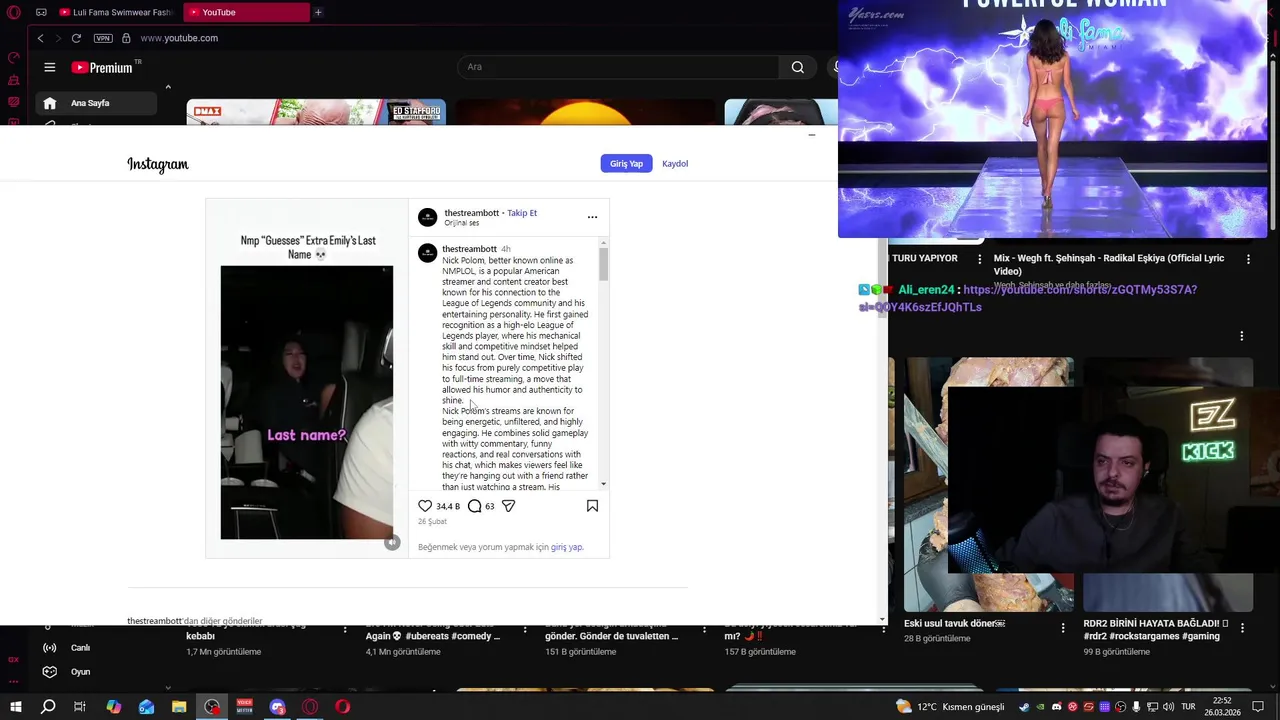Open the volume speaker tray icon
The width and height of the screenshot is (1280, 720).
click(x=1168, y=707)
